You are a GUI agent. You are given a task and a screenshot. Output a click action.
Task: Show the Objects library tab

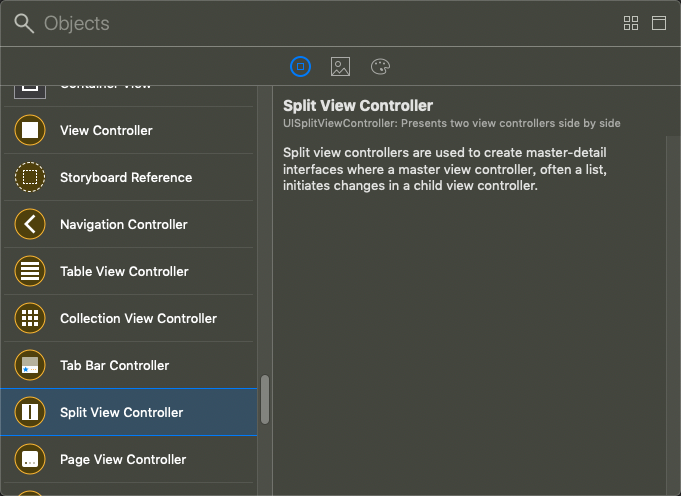tap(301, 67)
